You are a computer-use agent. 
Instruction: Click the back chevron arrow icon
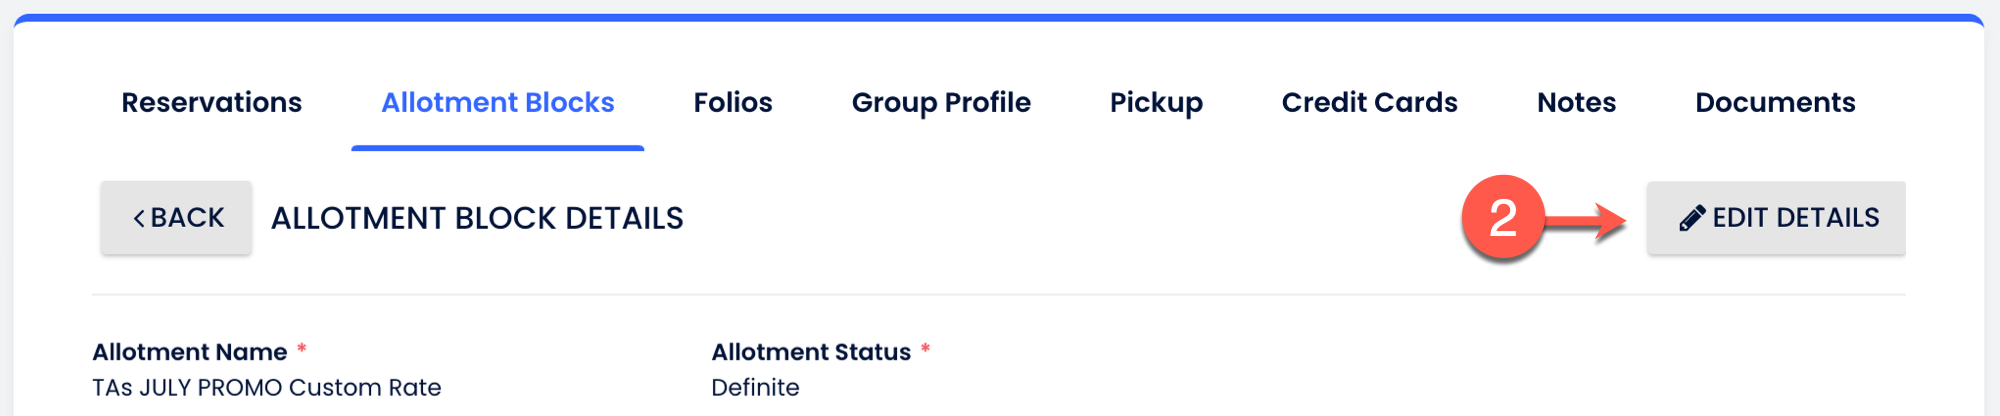pos(139,218)
